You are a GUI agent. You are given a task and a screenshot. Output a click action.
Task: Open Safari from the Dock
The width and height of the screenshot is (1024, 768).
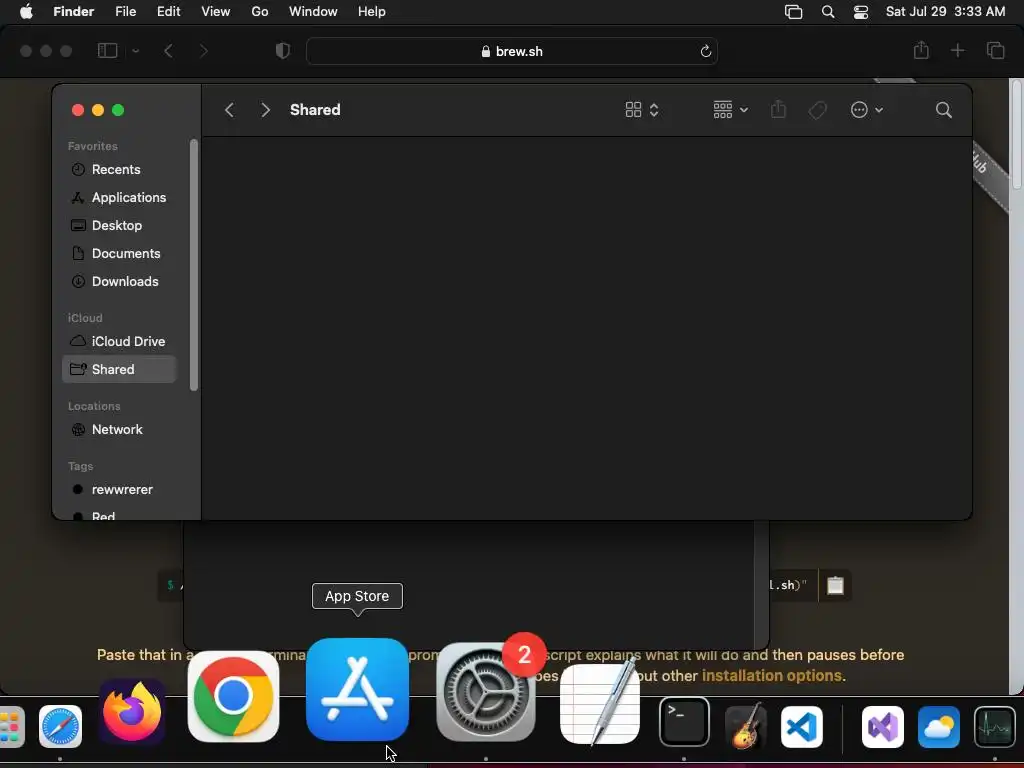tap(60, 727)
